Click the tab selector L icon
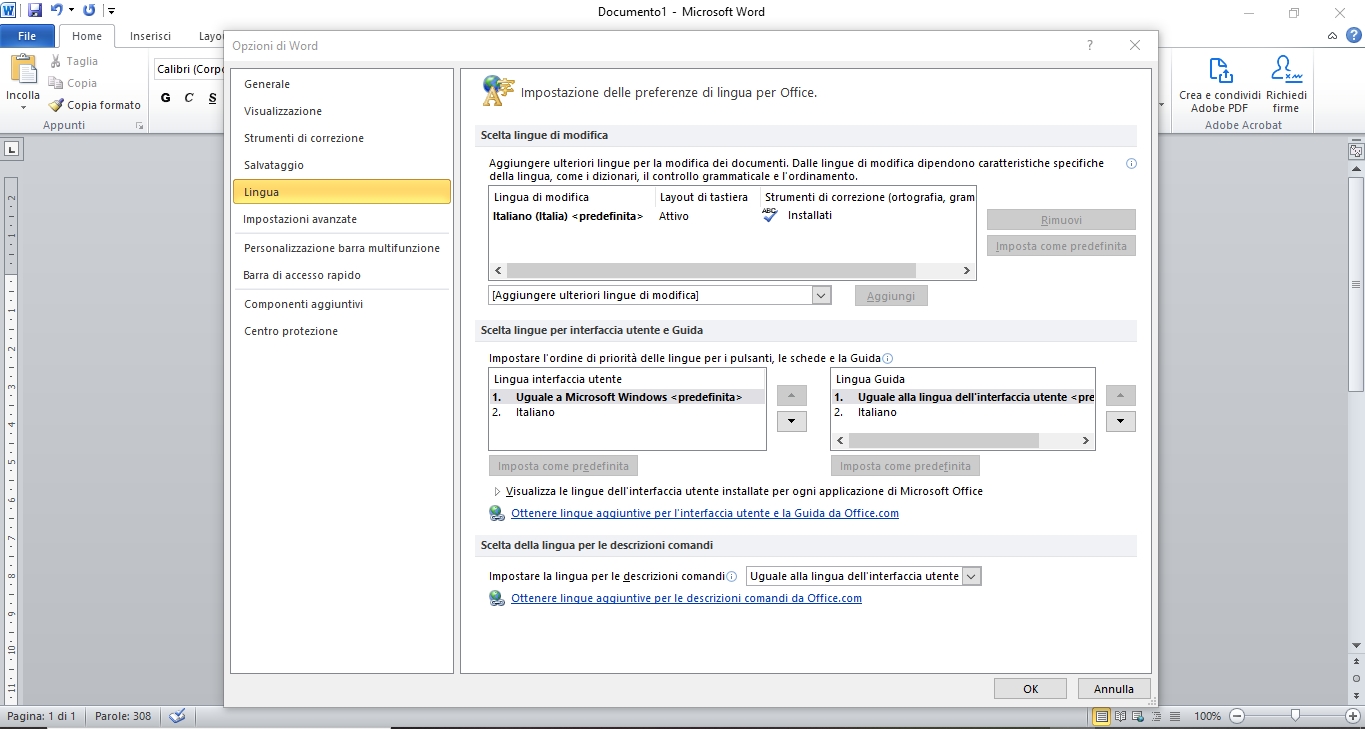The height and width of the screenshot is (729, 1365). coord(12,150)
